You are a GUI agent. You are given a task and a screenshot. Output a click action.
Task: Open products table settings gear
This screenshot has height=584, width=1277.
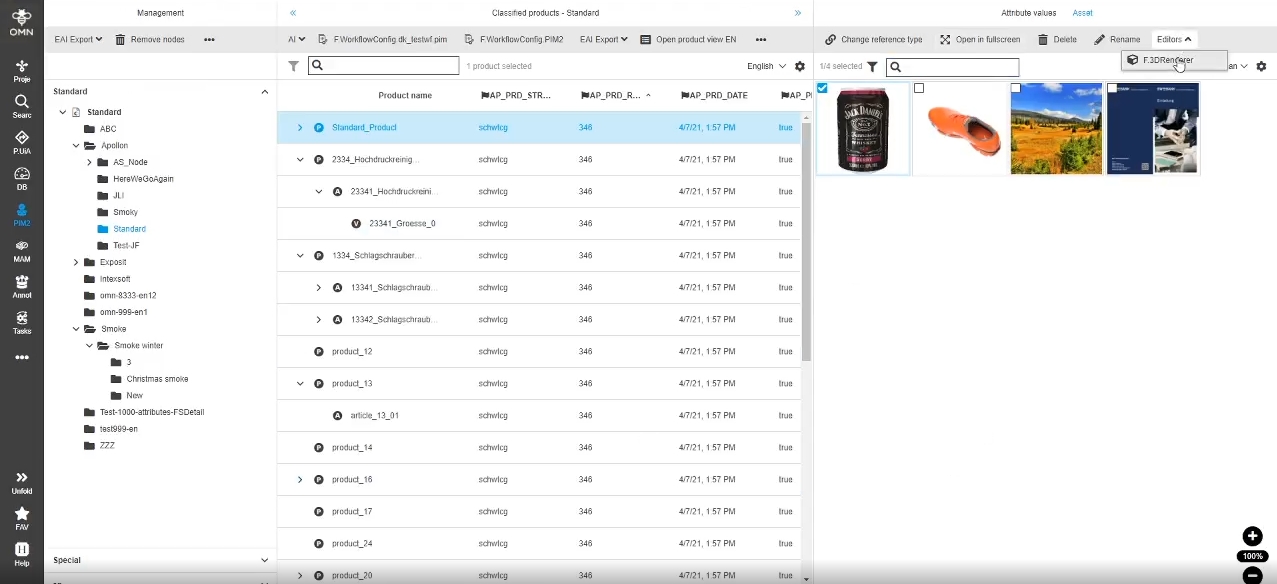(x=799, y=66)
